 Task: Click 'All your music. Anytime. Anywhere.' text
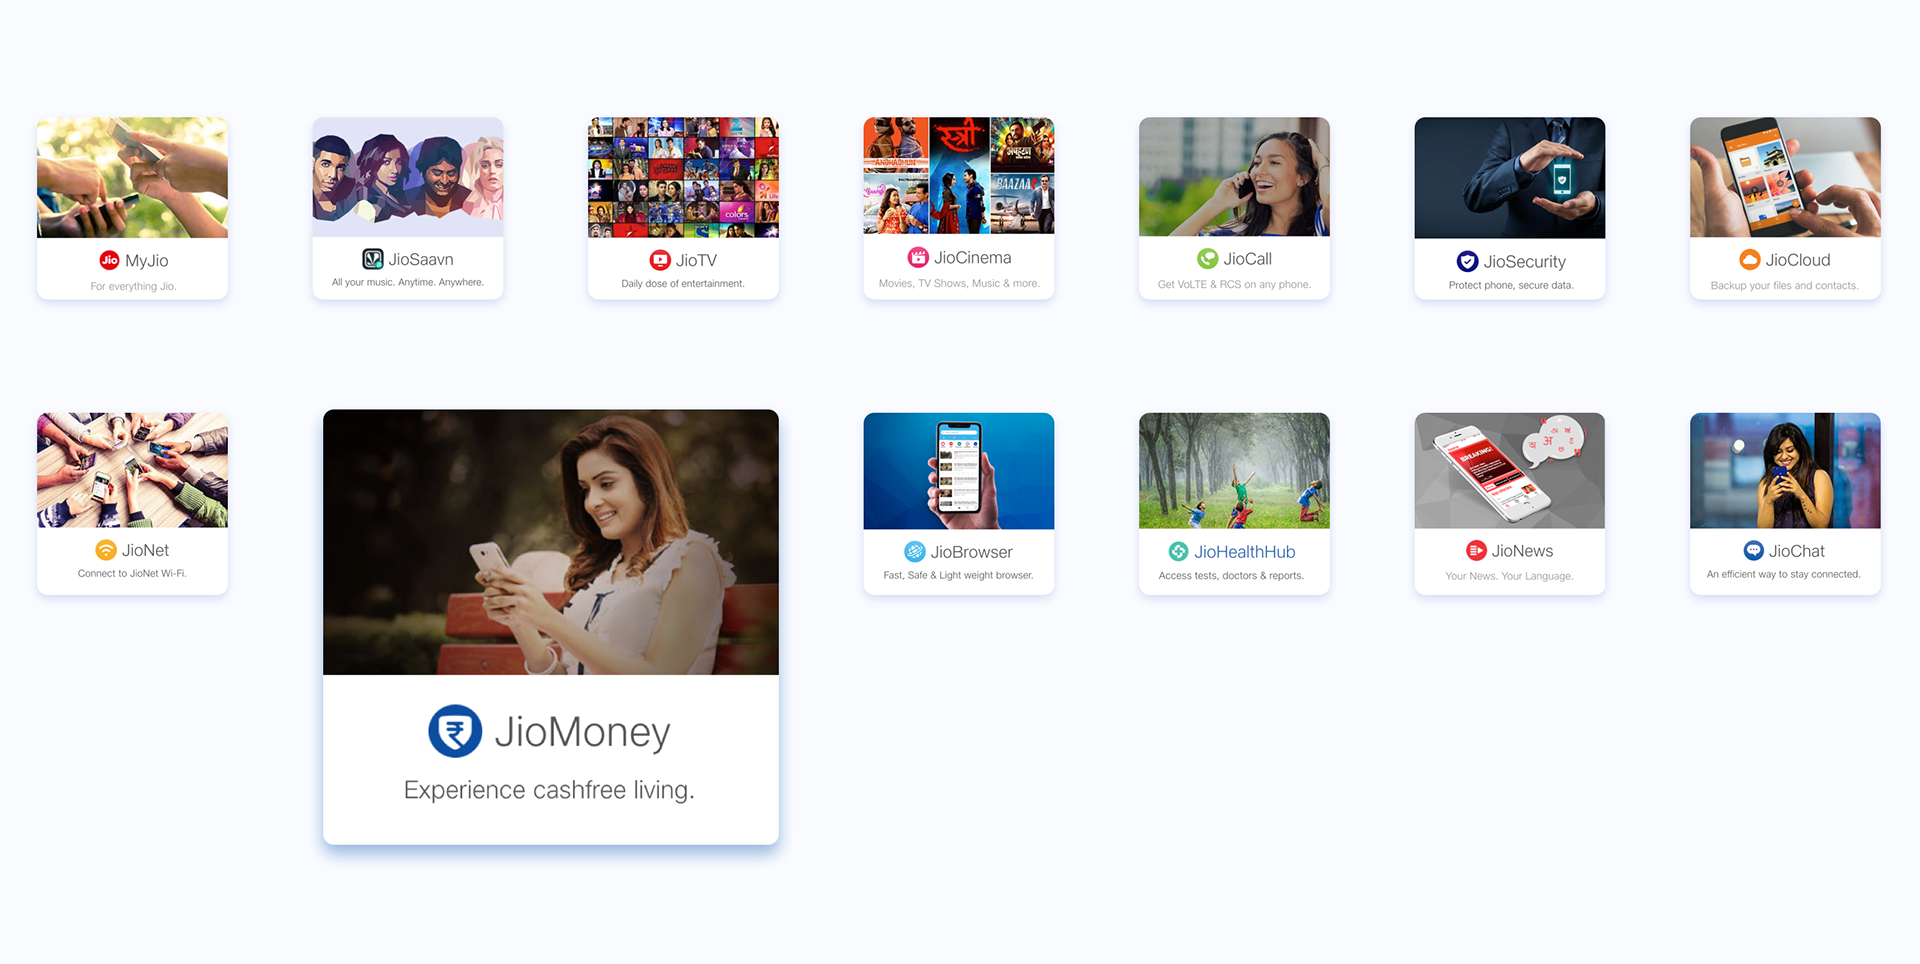[408, 282]
